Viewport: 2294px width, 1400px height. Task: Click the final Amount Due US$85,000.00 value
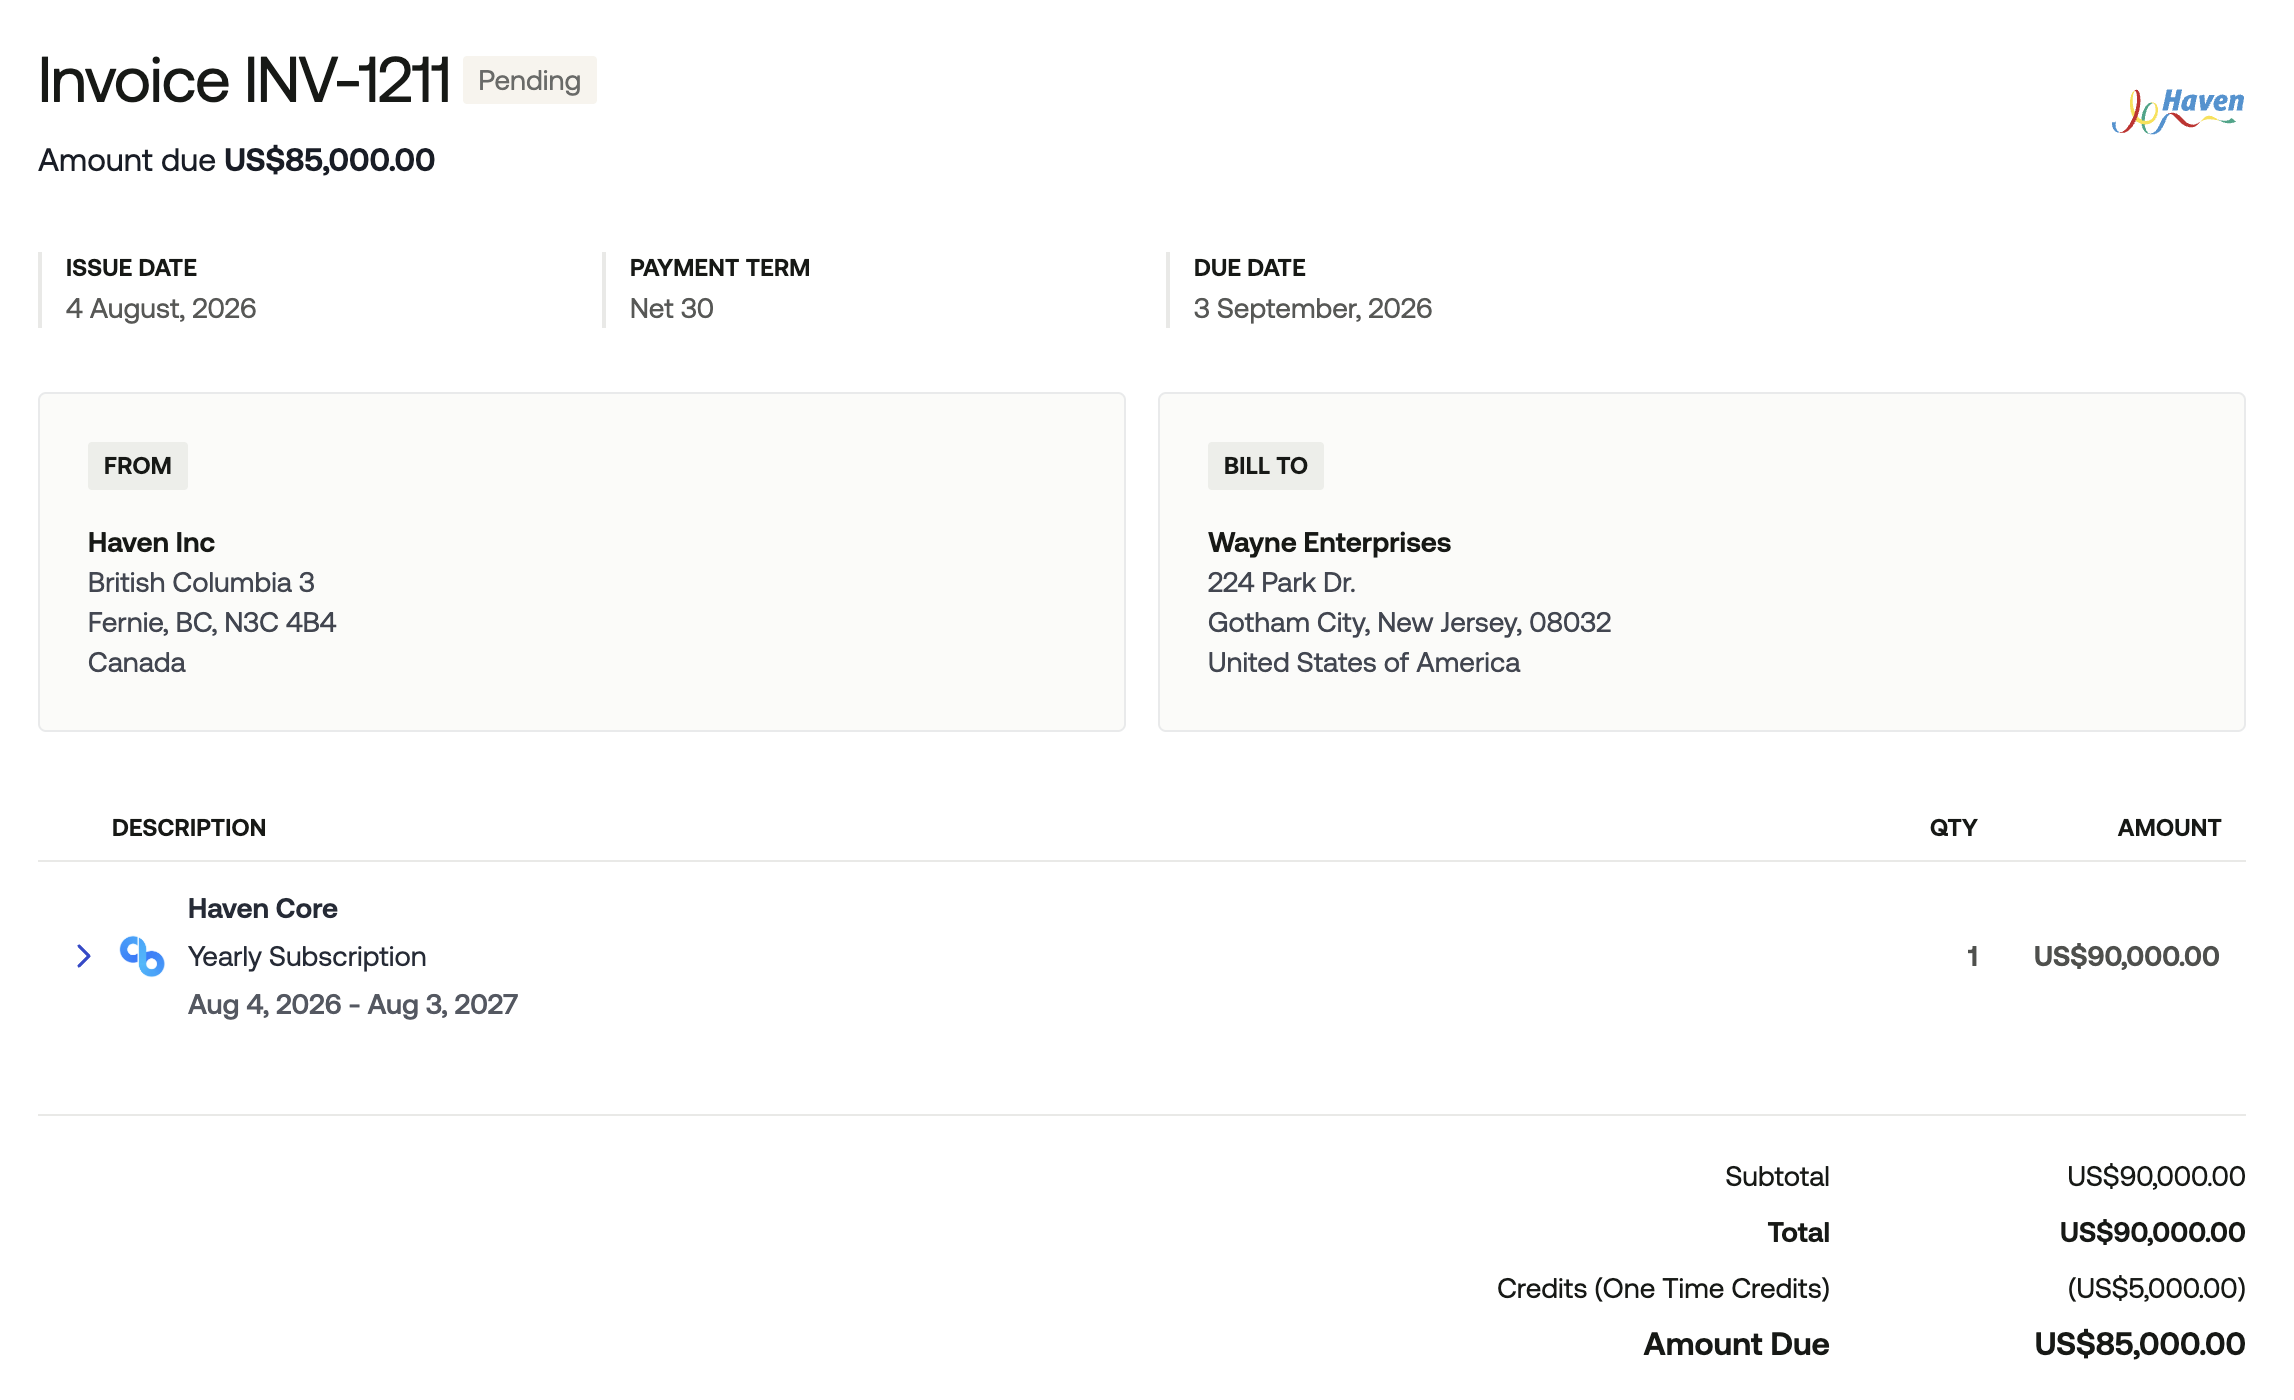point(2140,1344)
